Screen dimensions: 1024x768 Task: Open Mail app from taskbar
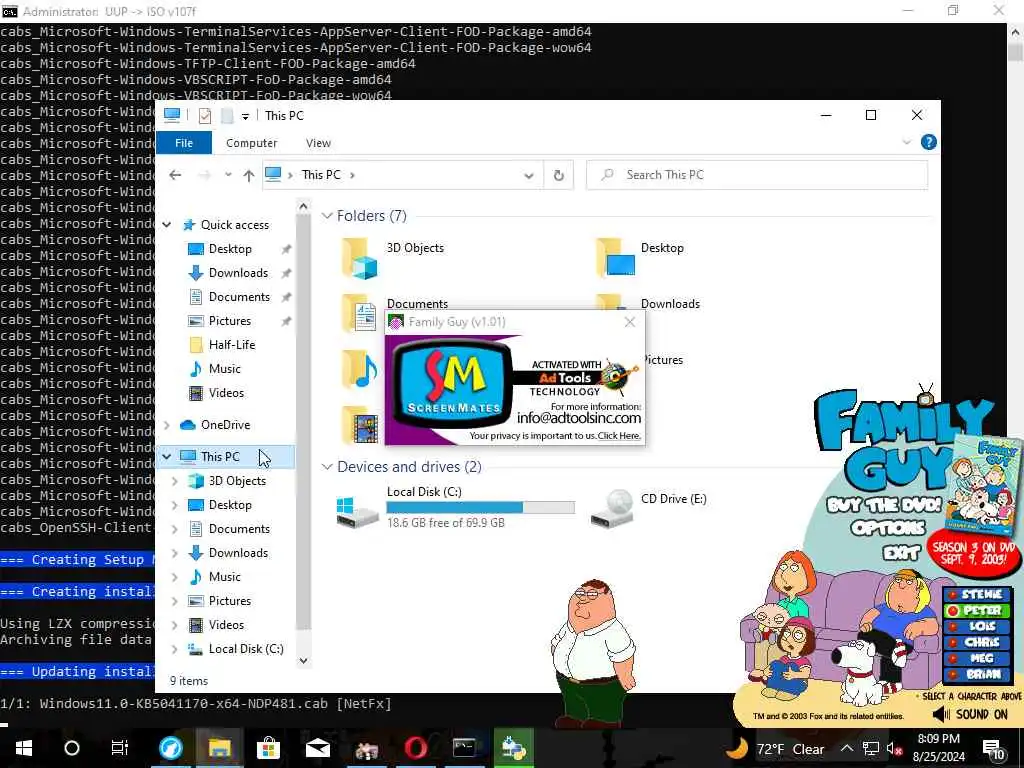coord(317,748)
